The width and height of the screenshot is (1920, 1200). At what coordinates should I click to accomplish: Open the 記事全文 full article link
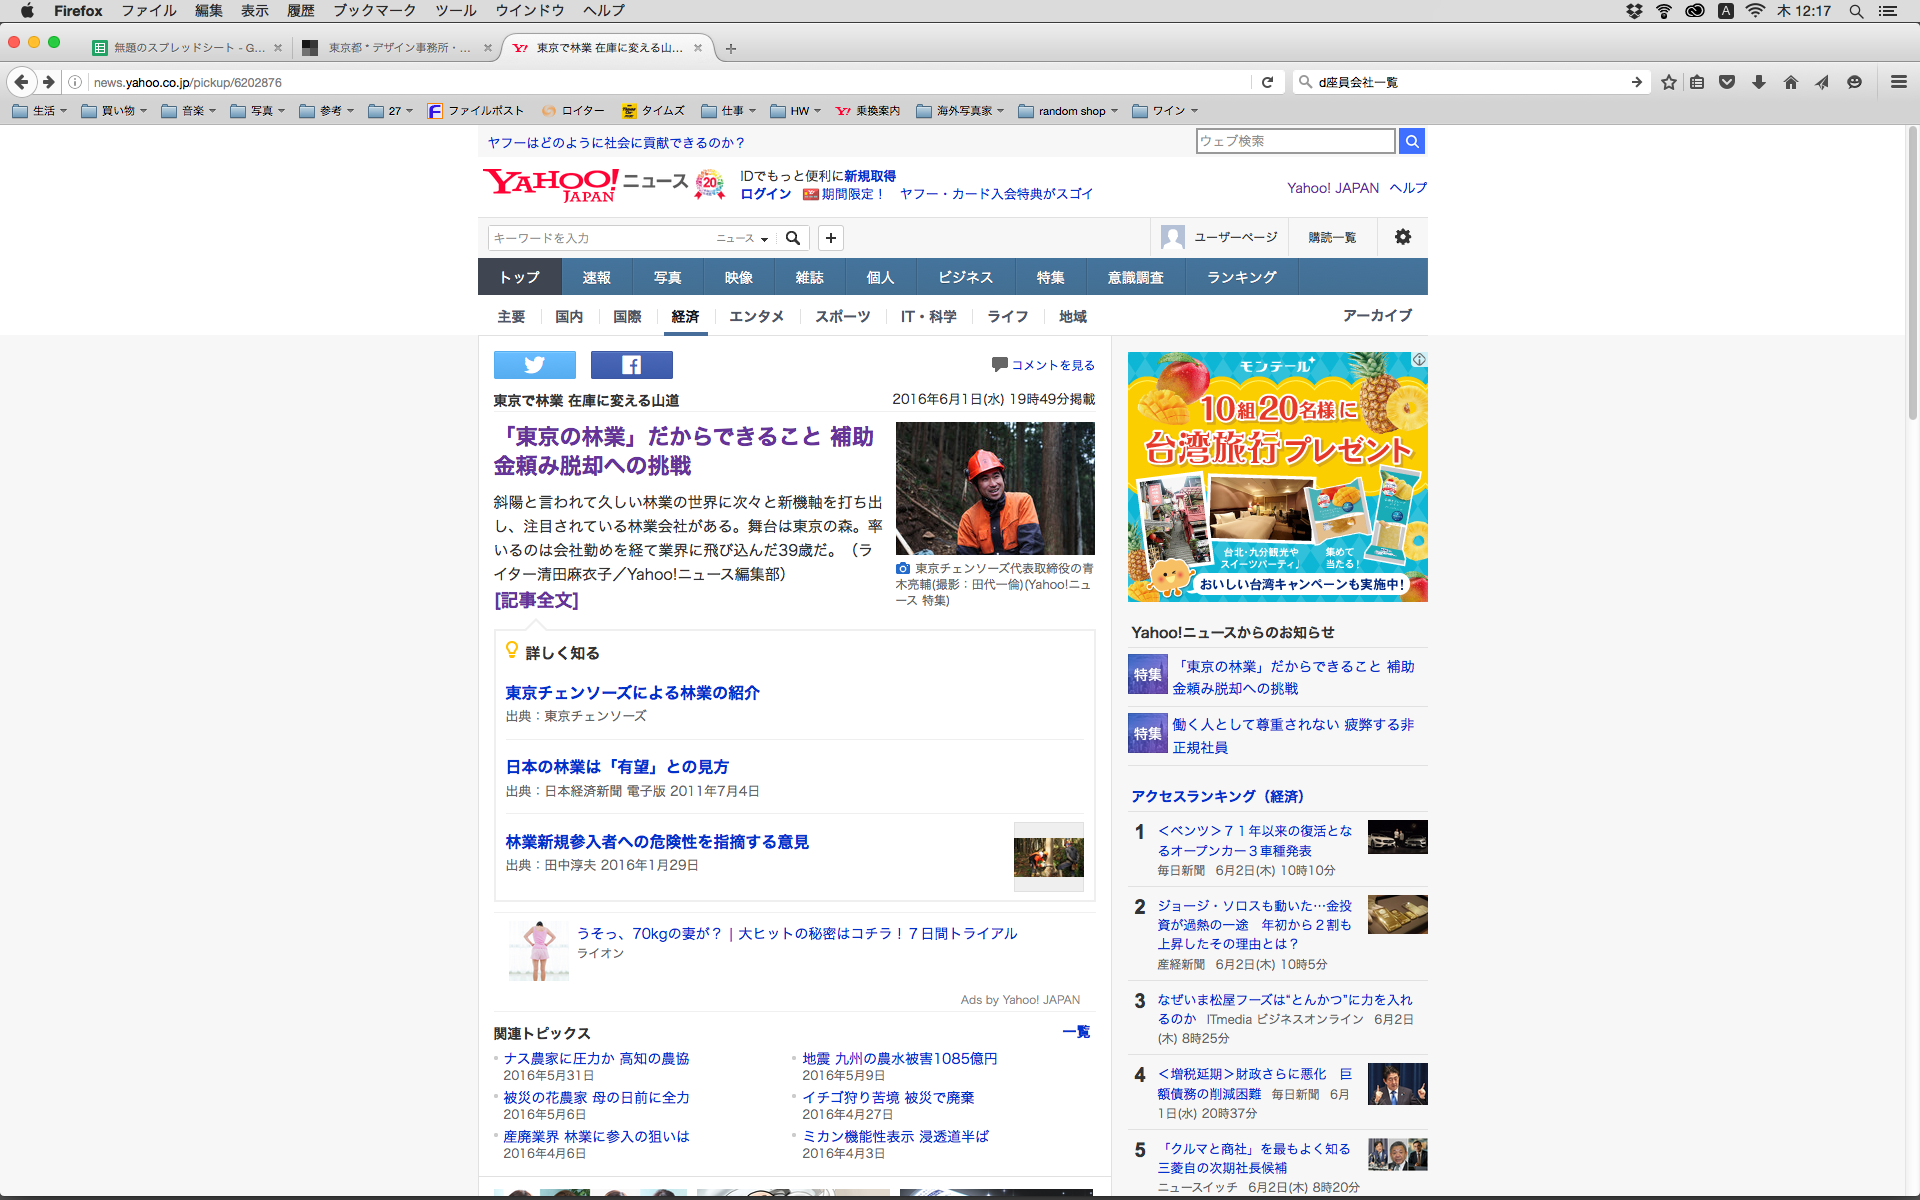click(x=536, y=600)
